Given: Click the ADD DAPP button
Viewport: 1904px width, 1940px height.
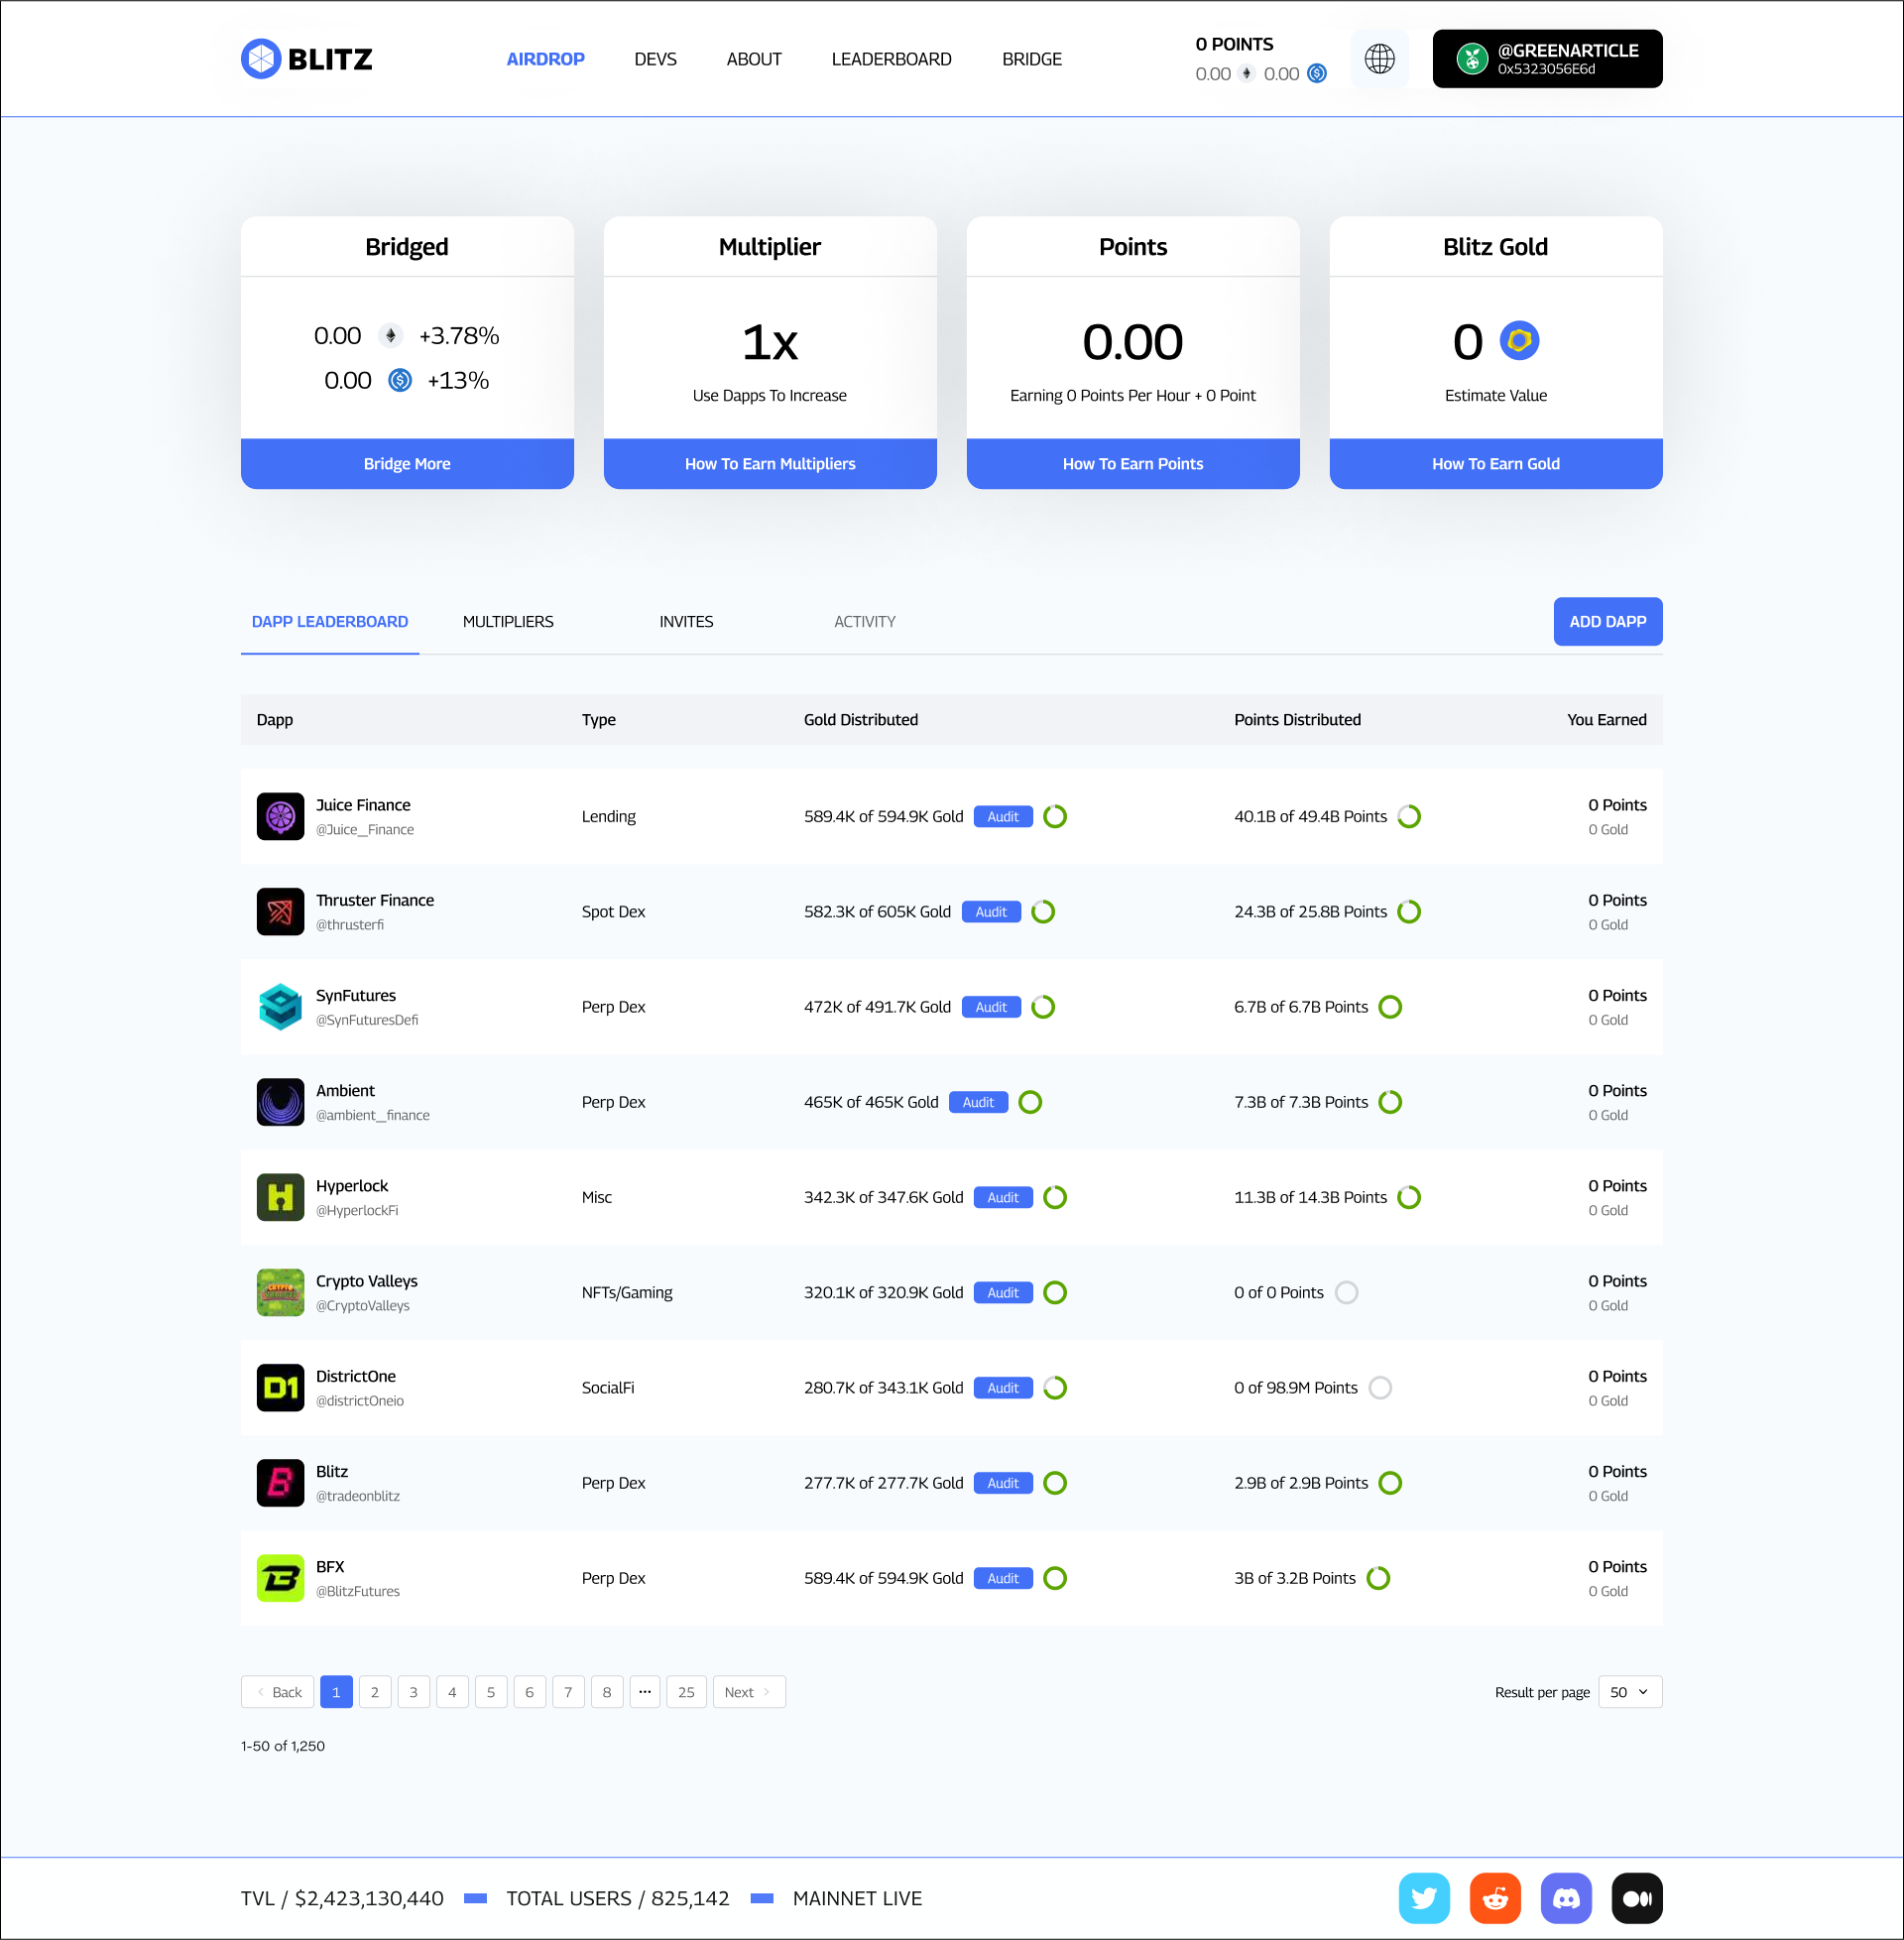Looking at the screenshot, I should (1608, 622).
